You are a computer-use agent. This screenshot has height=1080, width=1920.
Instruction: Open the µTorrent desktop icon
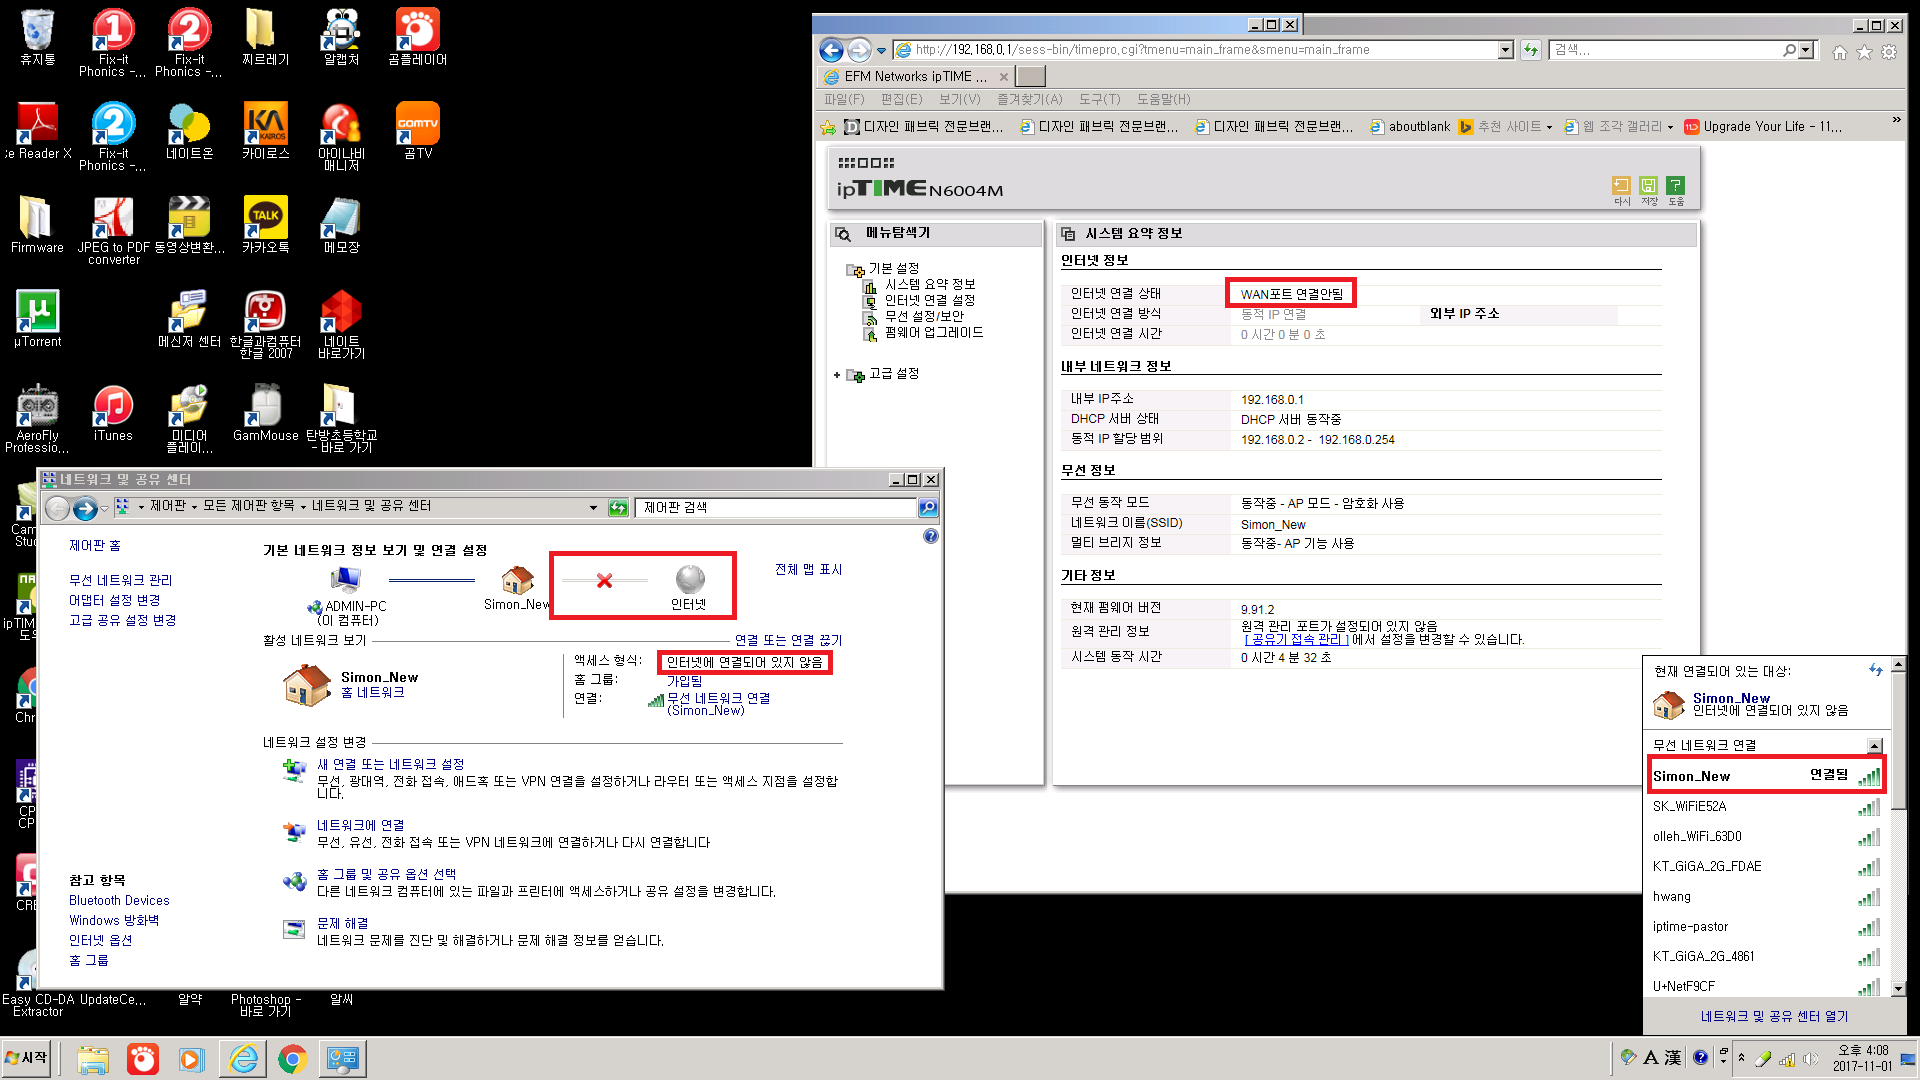pos(38,319)
